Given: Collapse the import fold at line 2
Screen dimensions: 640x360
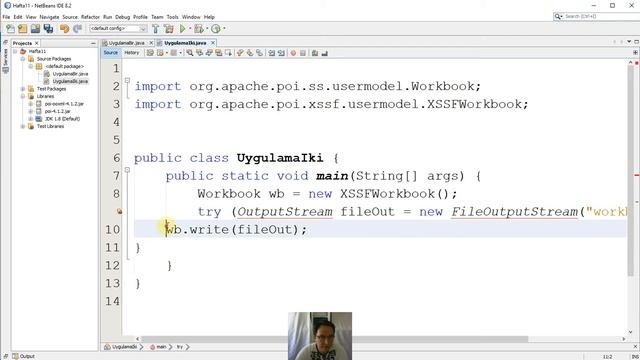Looking at the screenshot, I should tap(127, 80).
